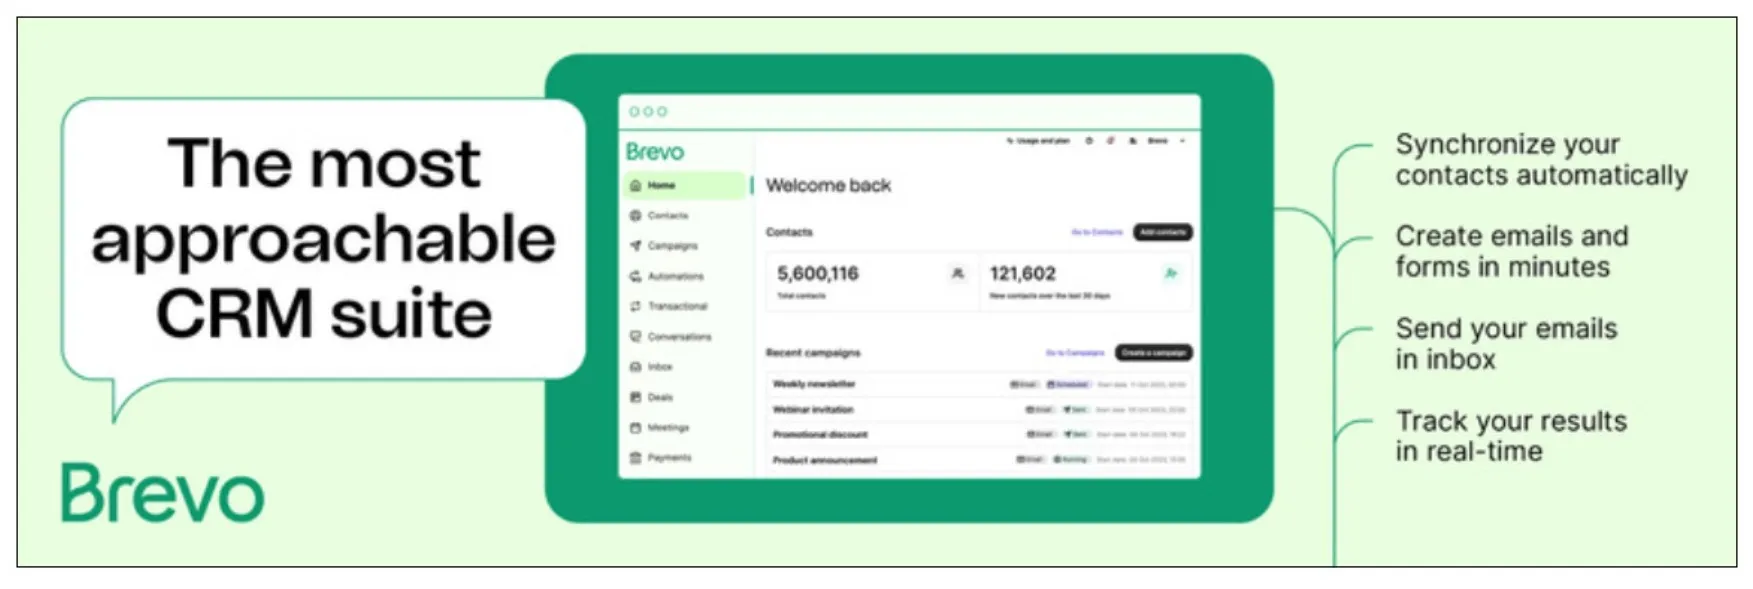The width and height of the screenshot is (1753, 589).
Task: Open Usage and plan in top bar
Action: click(x=1038, y=141)
